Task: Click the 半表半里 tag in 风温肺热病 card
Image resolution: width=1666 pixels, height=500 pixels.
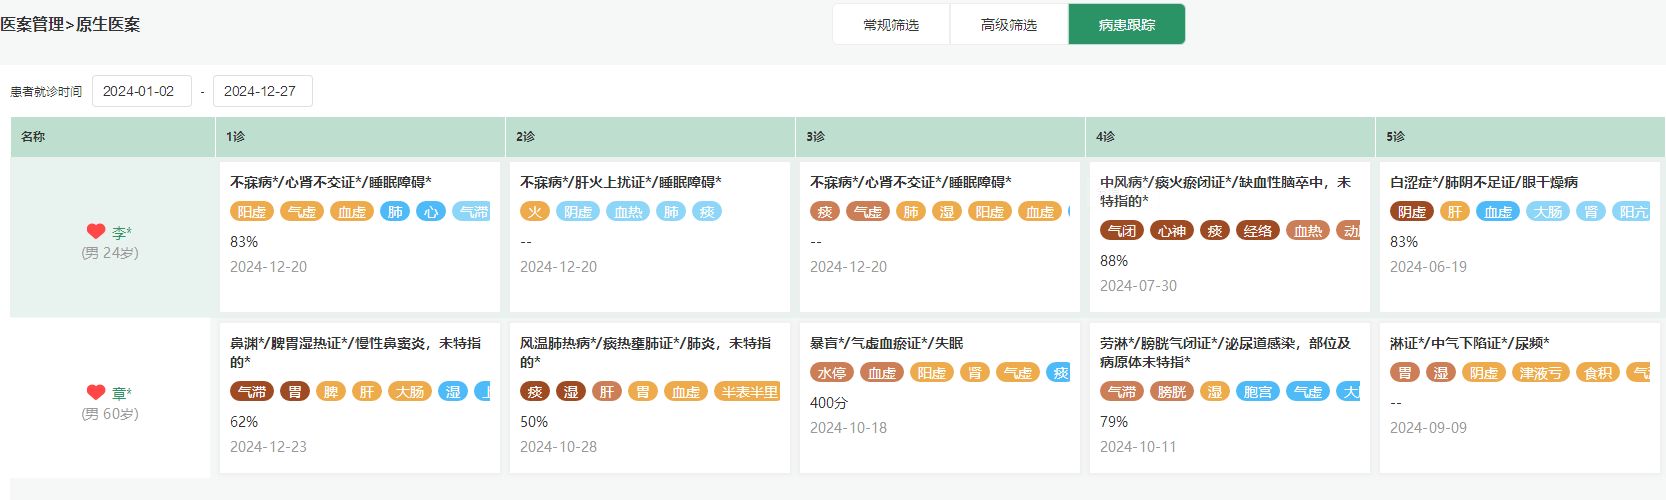Action: pos(749,392)
